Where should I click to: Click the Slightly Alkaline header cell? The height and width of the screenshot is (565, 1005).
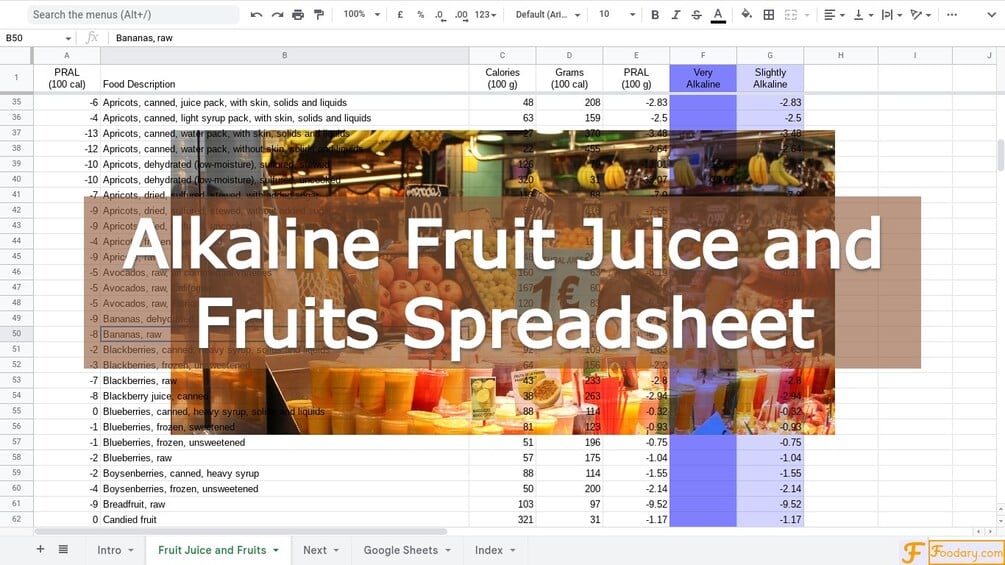(x=770, y=78)
